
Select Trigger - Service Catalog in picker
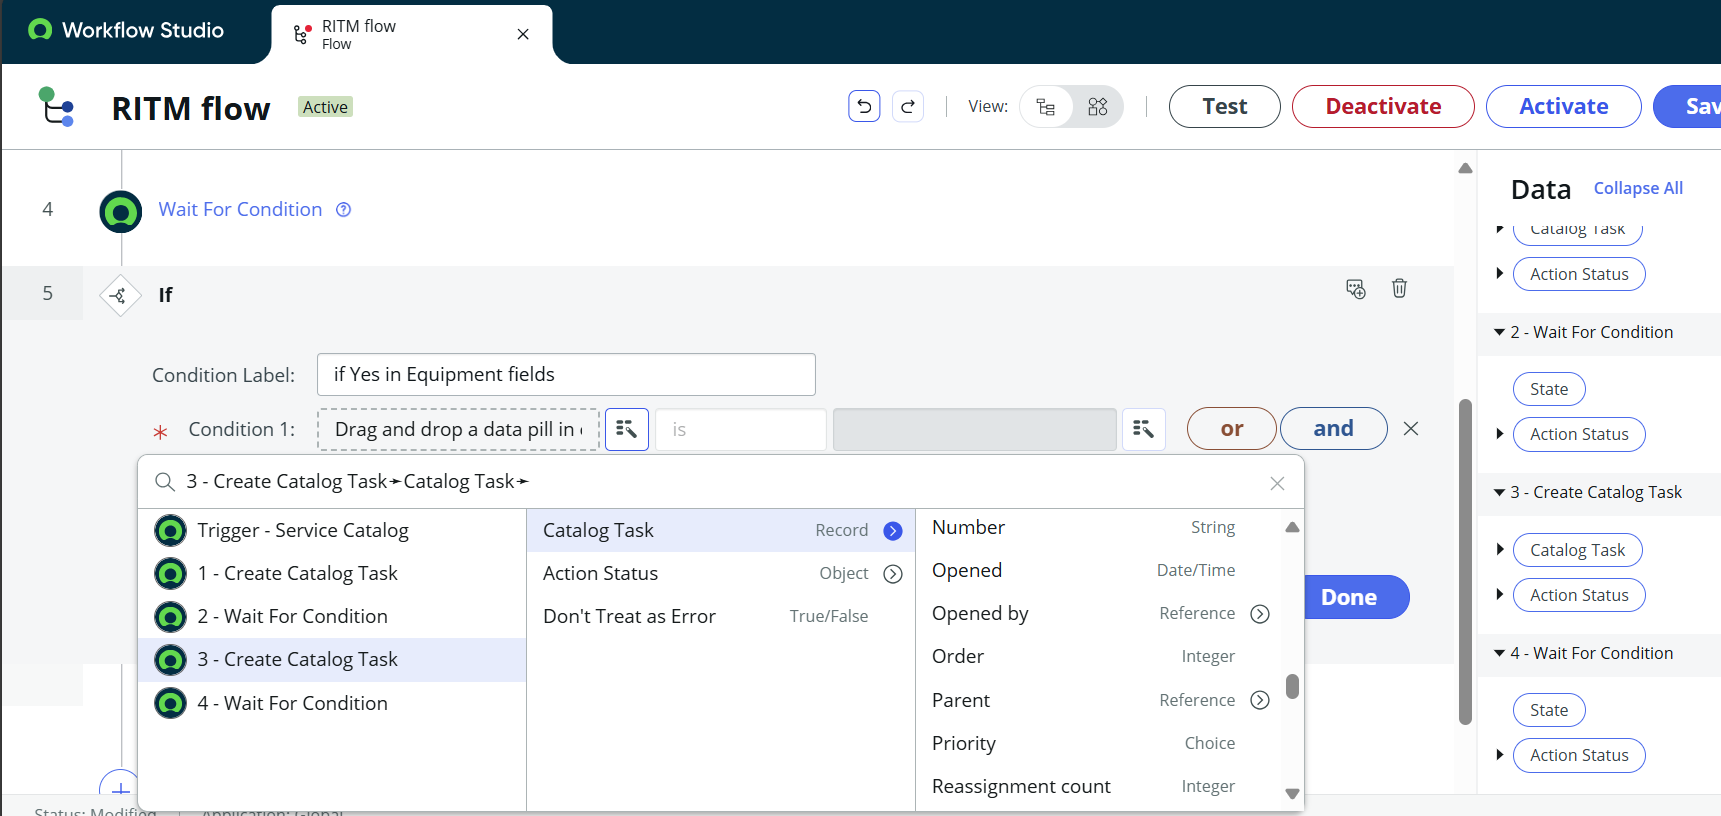coord(332,530)
